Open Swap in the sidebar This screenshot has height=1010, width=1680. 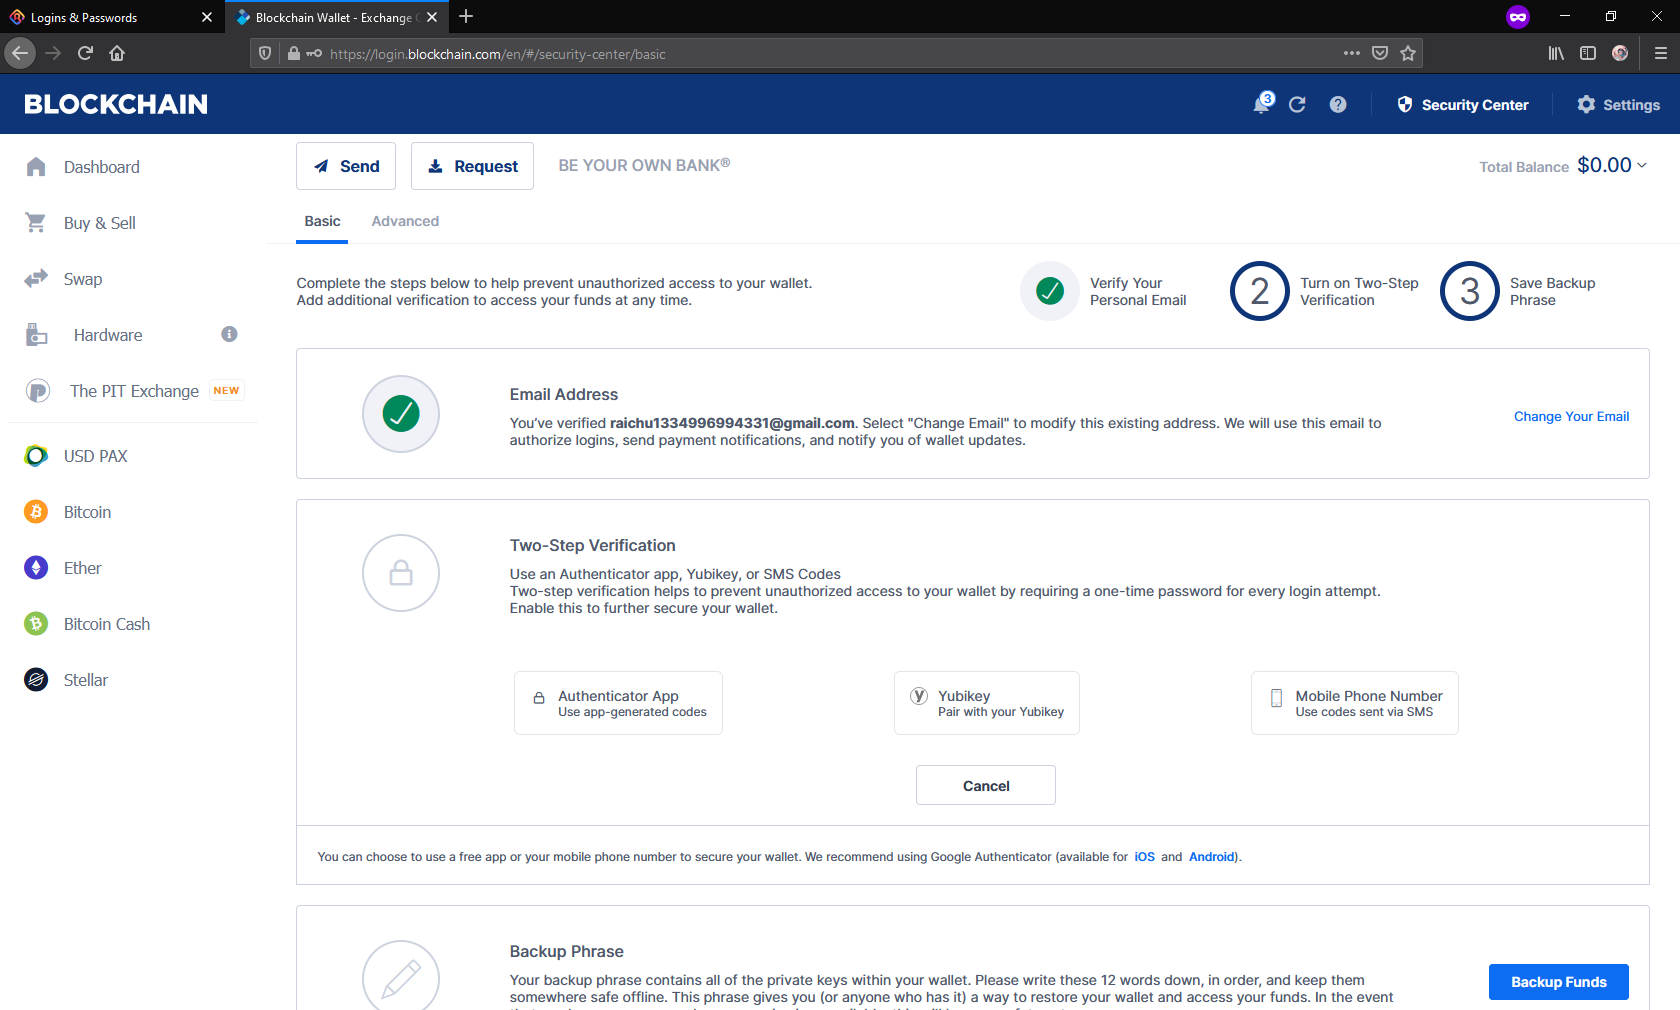64,279
